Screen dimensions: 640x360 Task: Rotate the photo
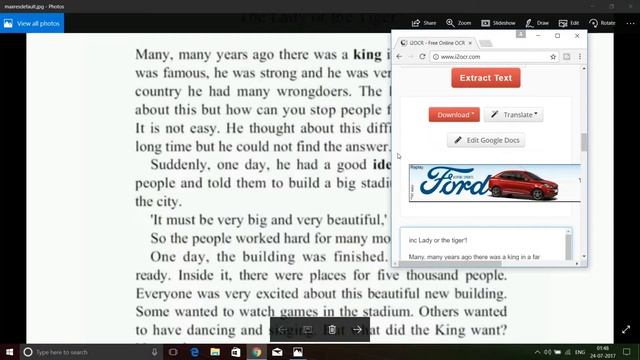point(602,23)
